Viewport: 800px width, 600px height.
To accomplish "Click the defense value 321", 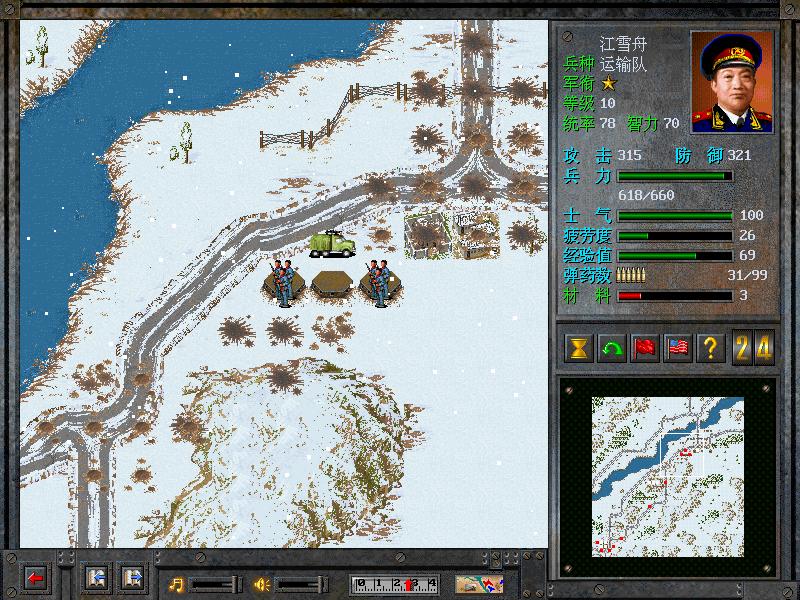I will coord(740,155).
